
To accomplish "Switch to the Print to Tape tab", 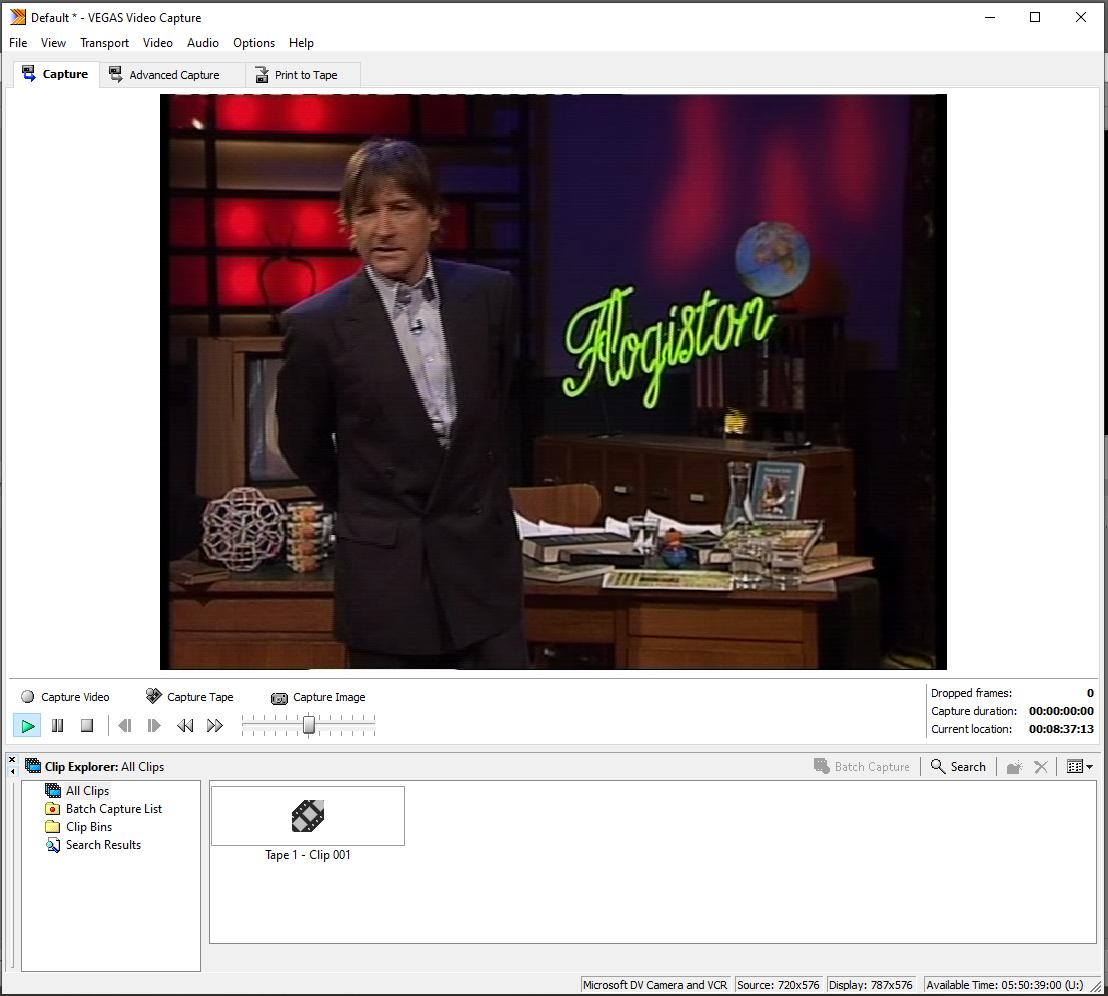I will coord(296,75).
